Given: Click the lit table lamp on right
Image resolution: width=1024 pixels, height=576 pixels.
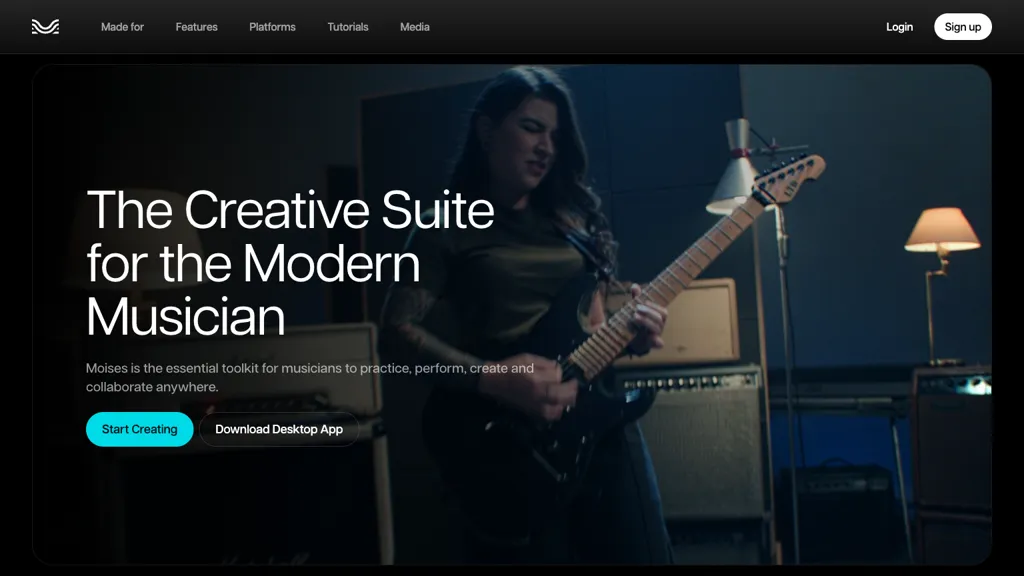Looking at the screenshot, I should pyautogui.click(x=942, y=230).
